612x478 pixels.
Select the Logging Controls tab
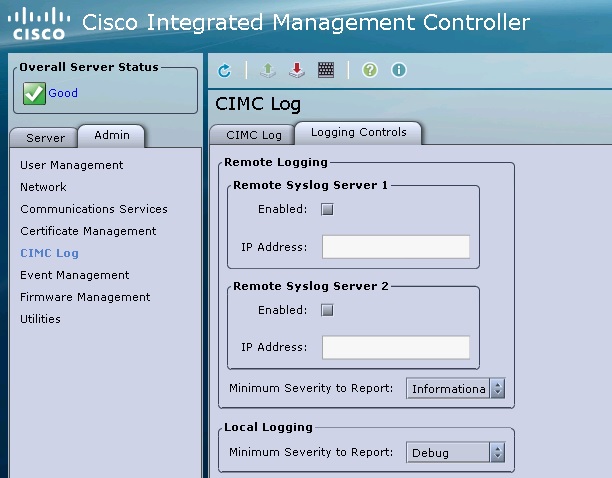(358, 133)
